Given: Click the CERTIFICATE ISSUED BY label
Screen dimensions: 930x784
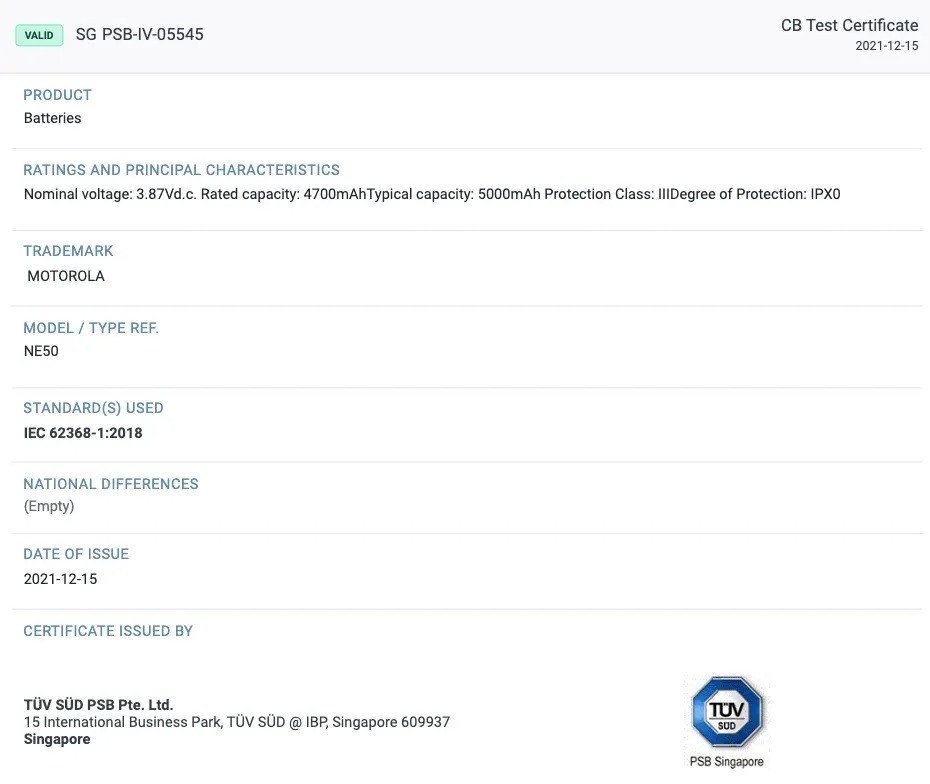Looking at the screenshot, I should click(108, 631).
